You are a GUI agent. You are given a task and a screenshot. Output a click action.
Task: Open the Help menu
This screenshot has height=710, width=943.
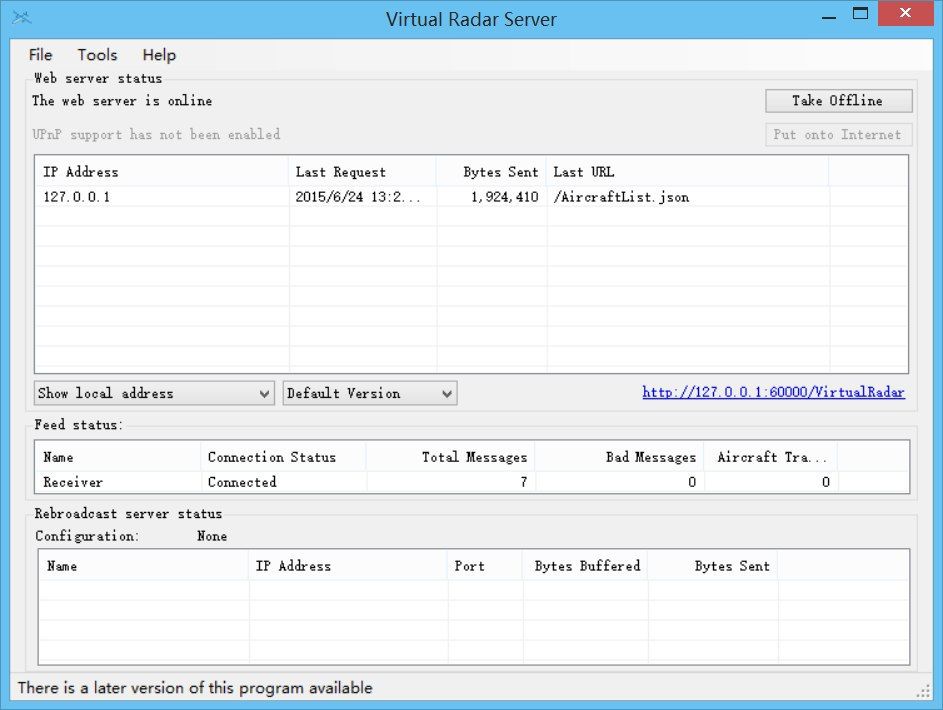pos(159,55)
